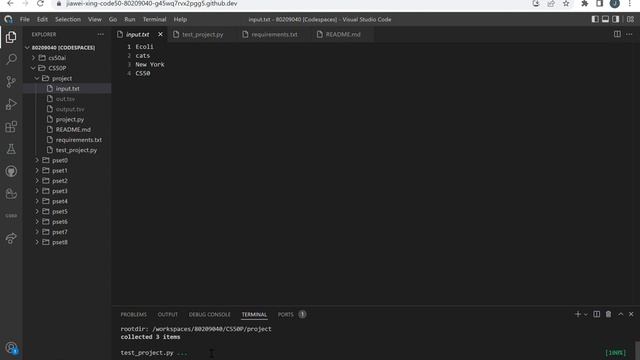Show the Problems panel tab
The image size is (640, 360).
[133, 314]
